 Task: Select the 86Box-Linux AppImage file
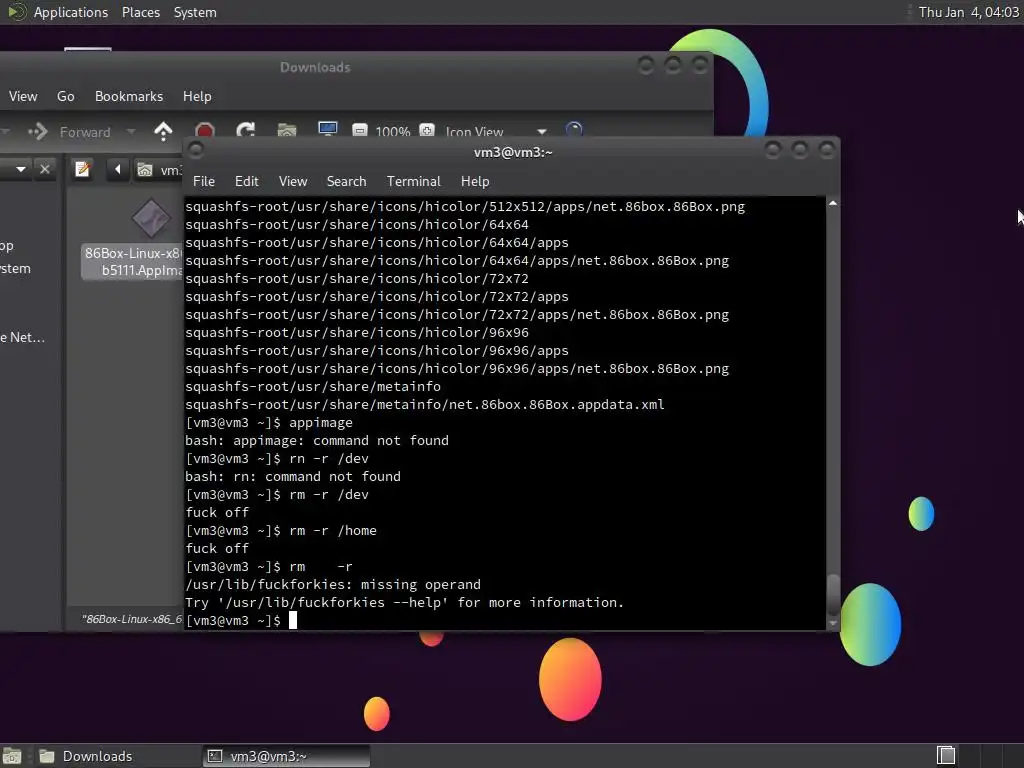click(151, 218)
